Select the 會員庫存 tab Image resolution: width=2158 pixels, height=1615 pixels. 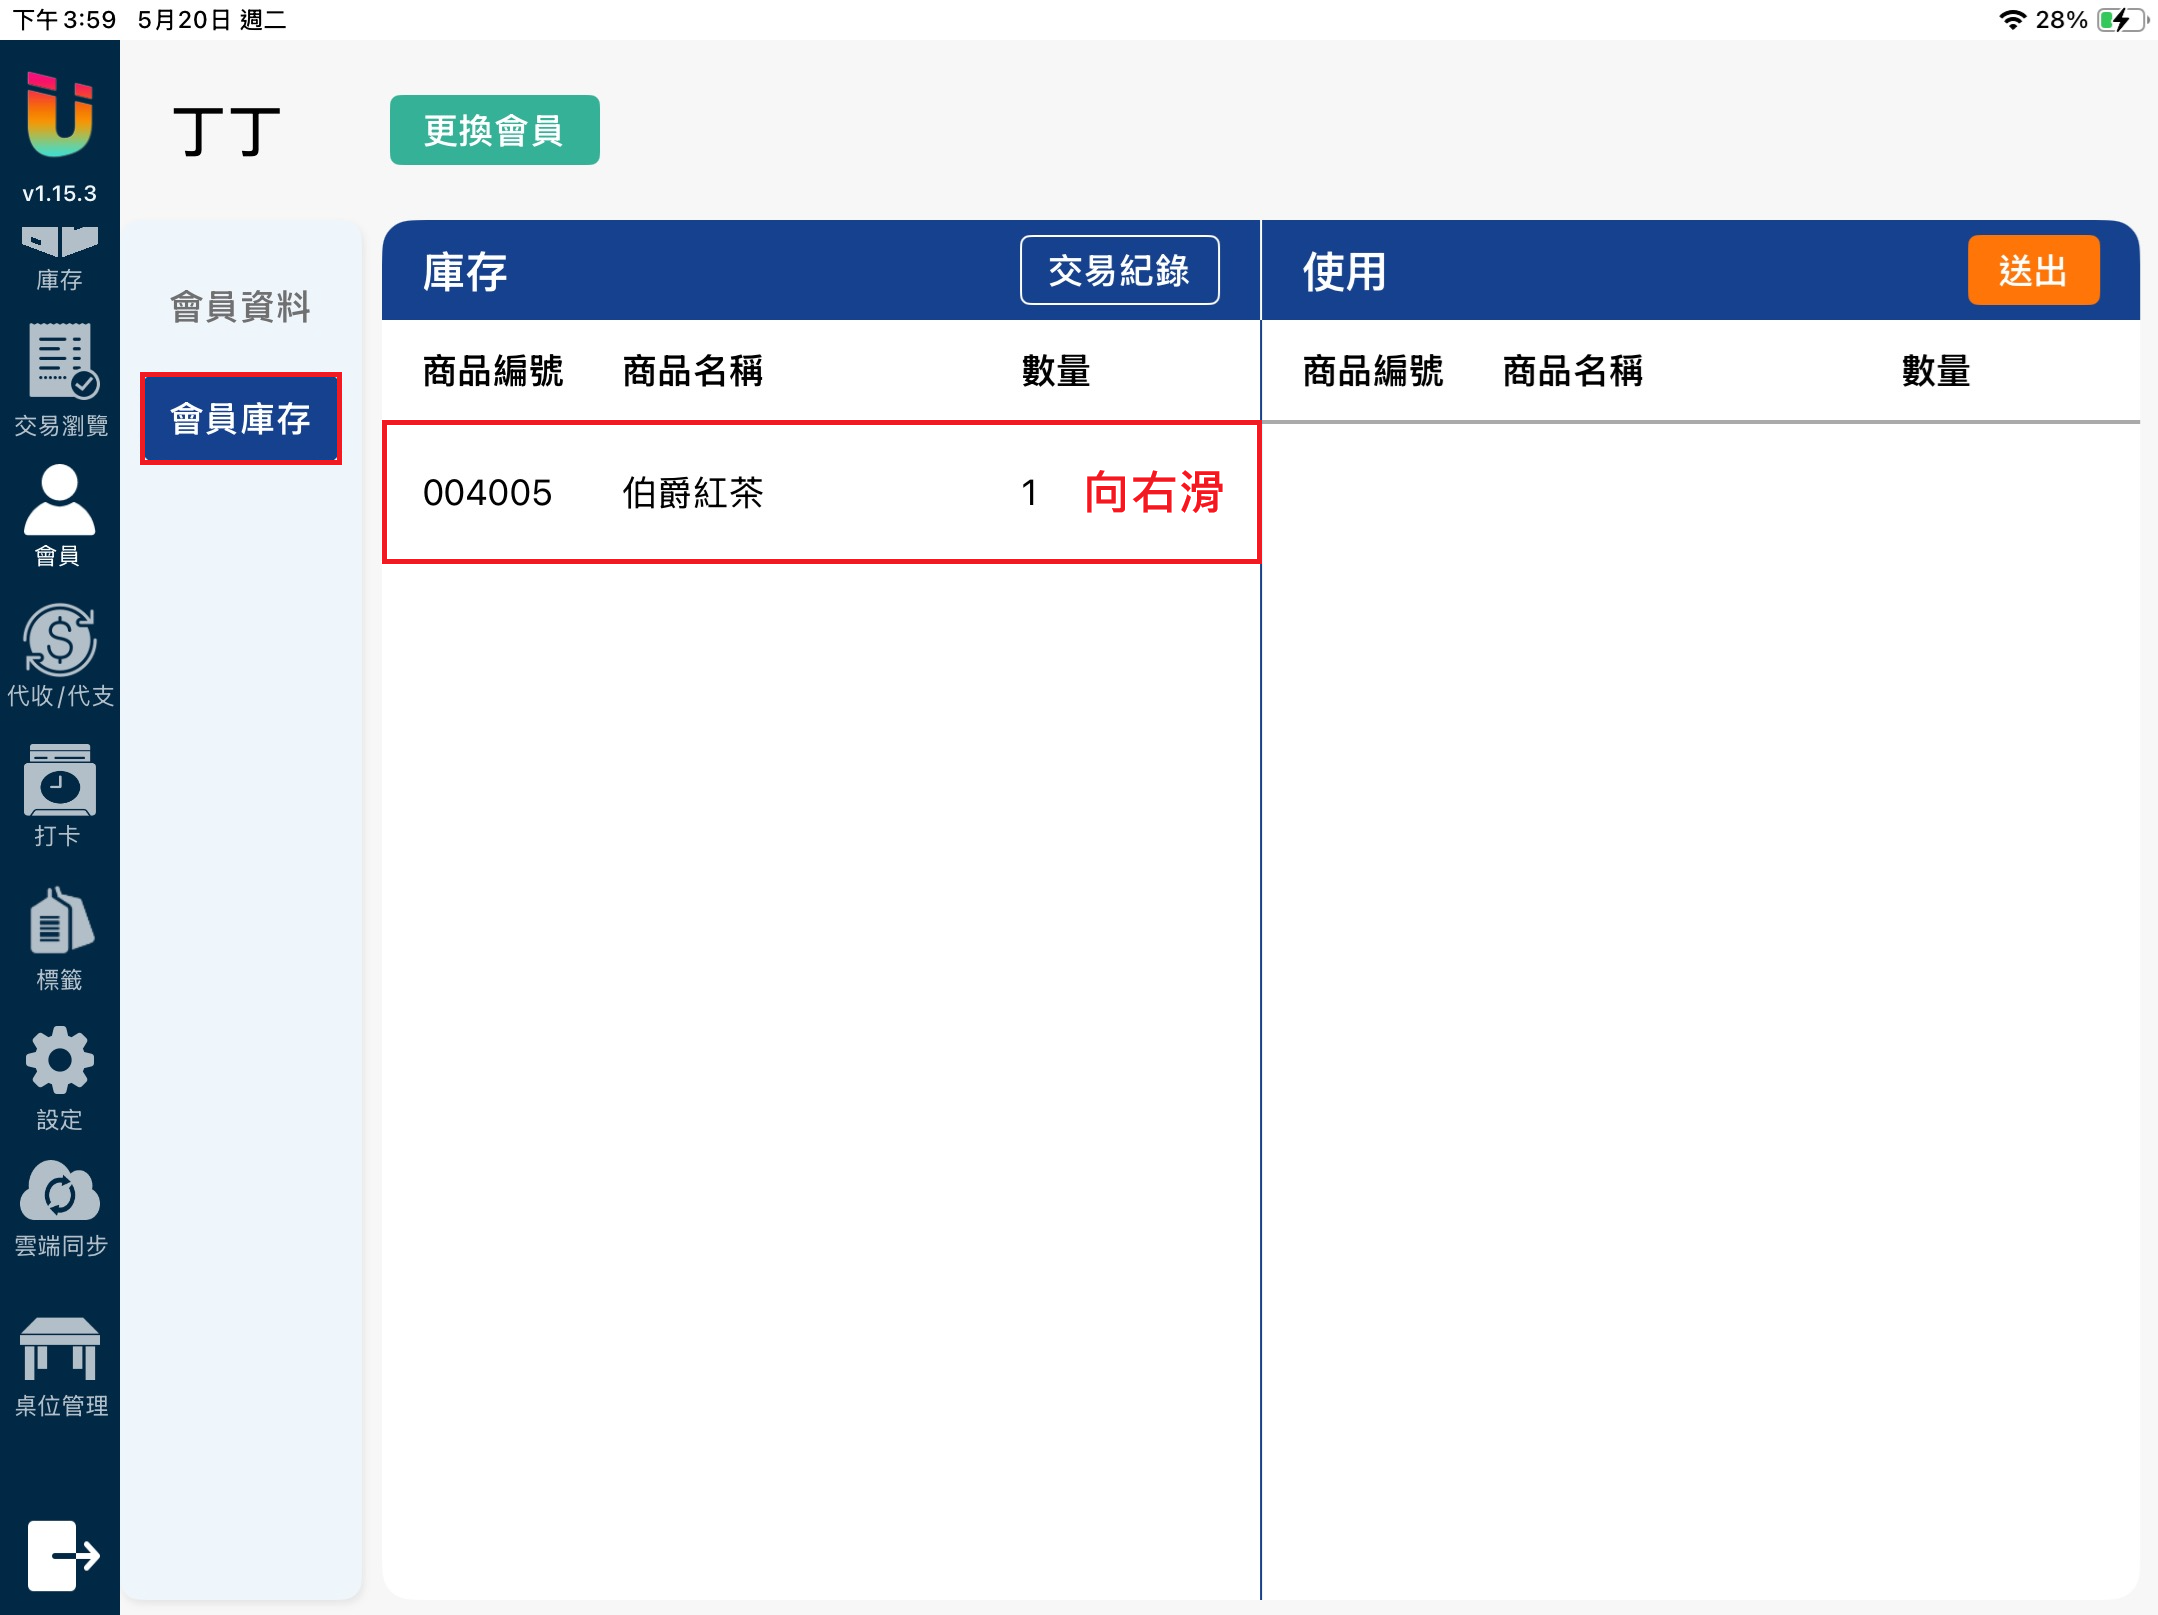[240, 419]
